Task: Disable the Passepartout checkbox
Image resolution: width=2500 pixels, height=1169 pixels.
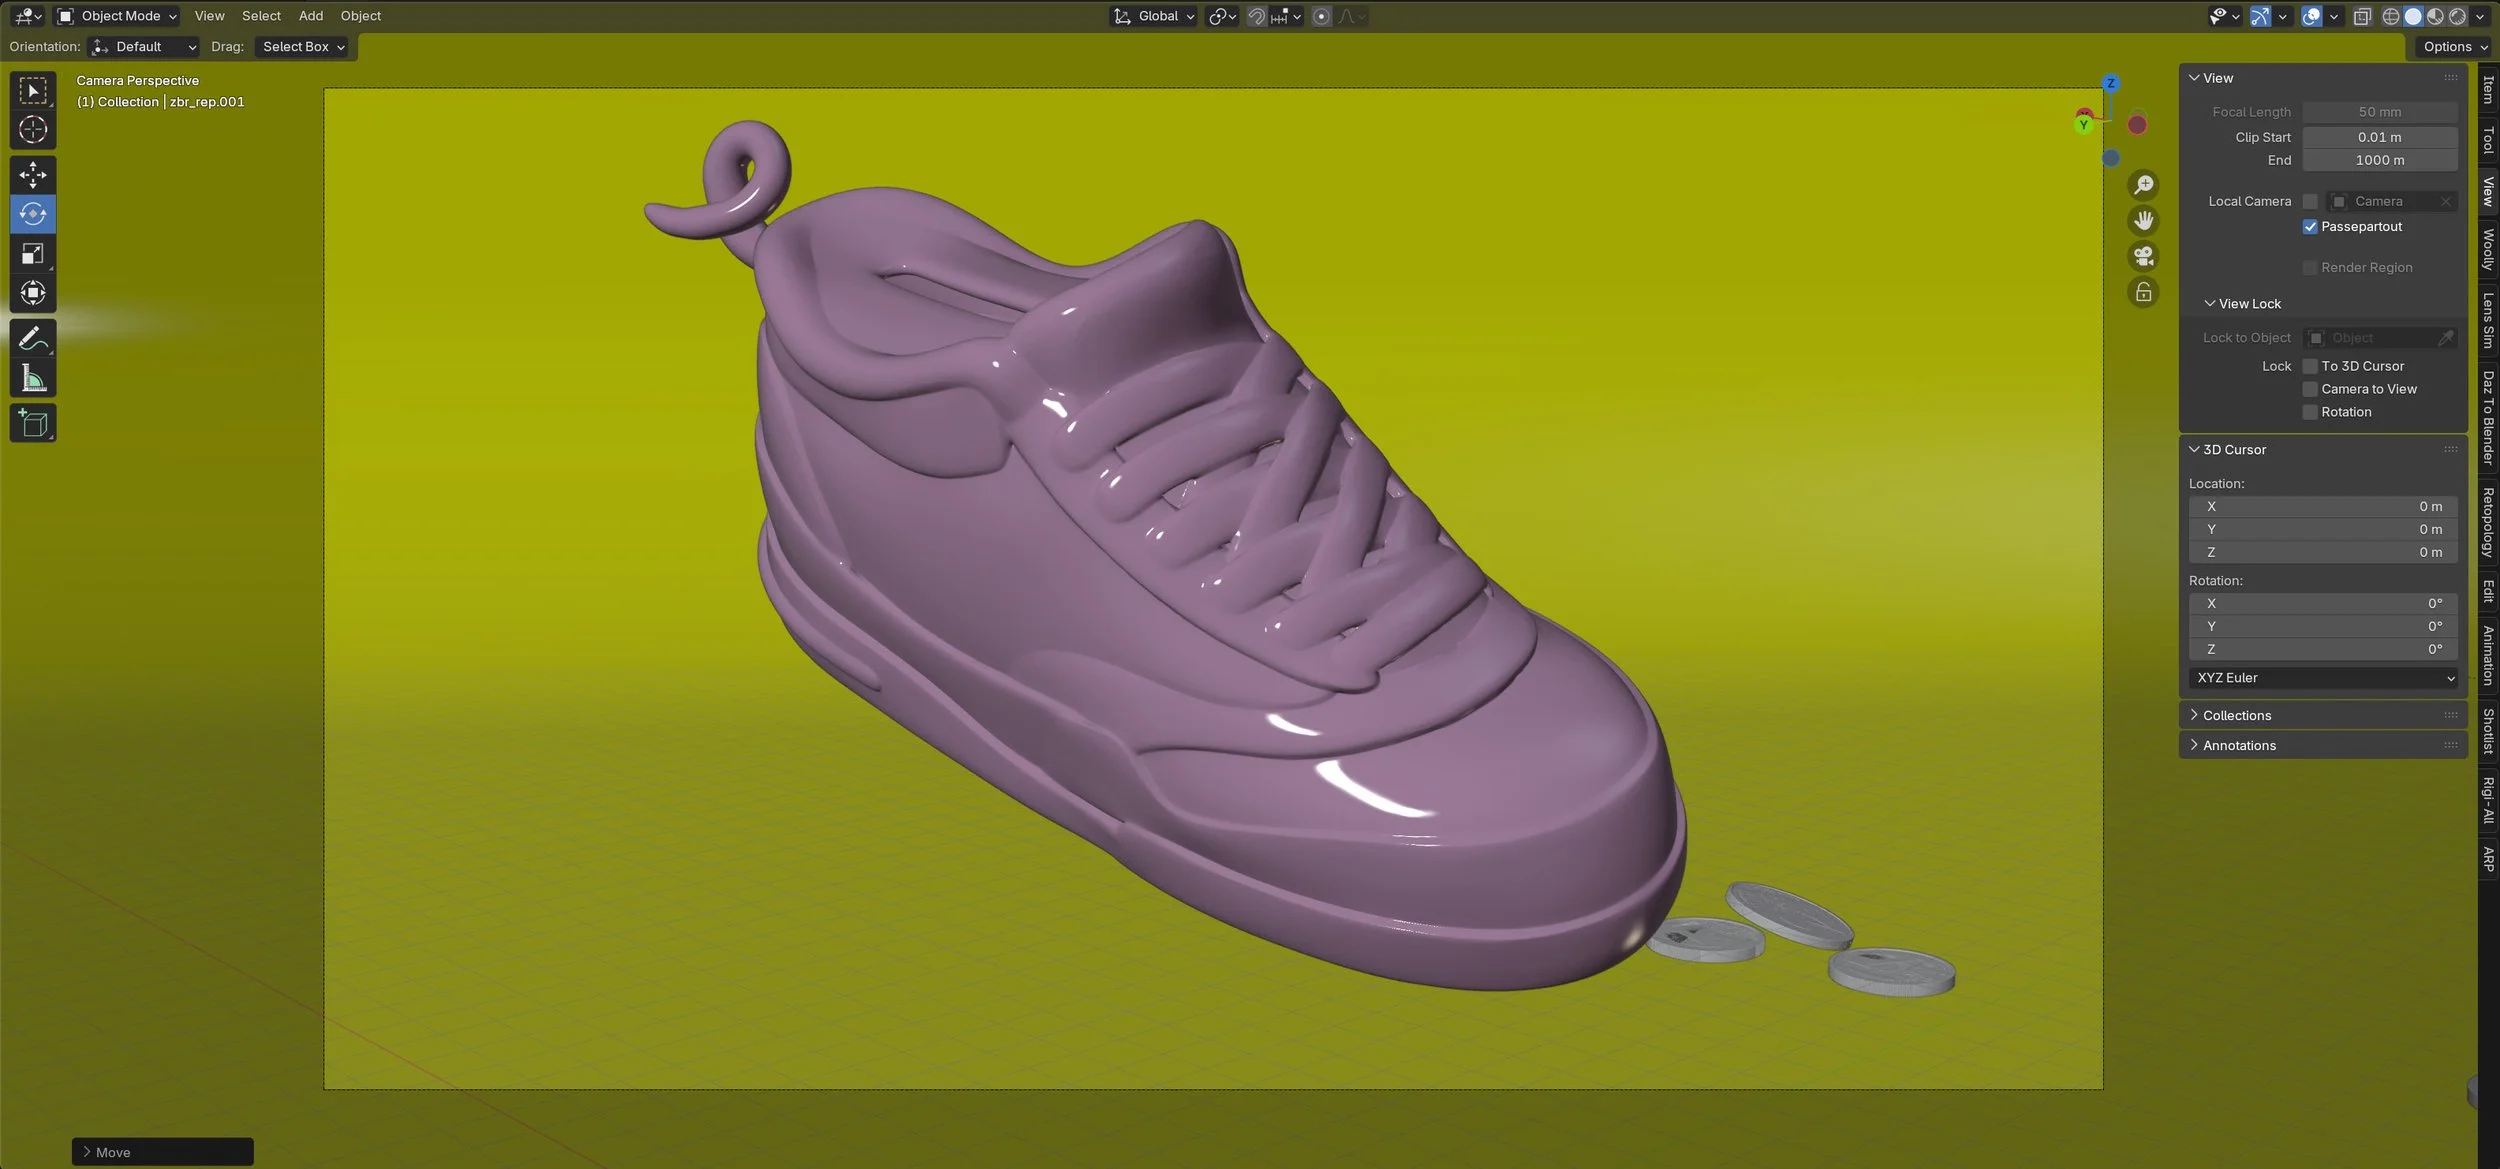Action: point(2310,227)
